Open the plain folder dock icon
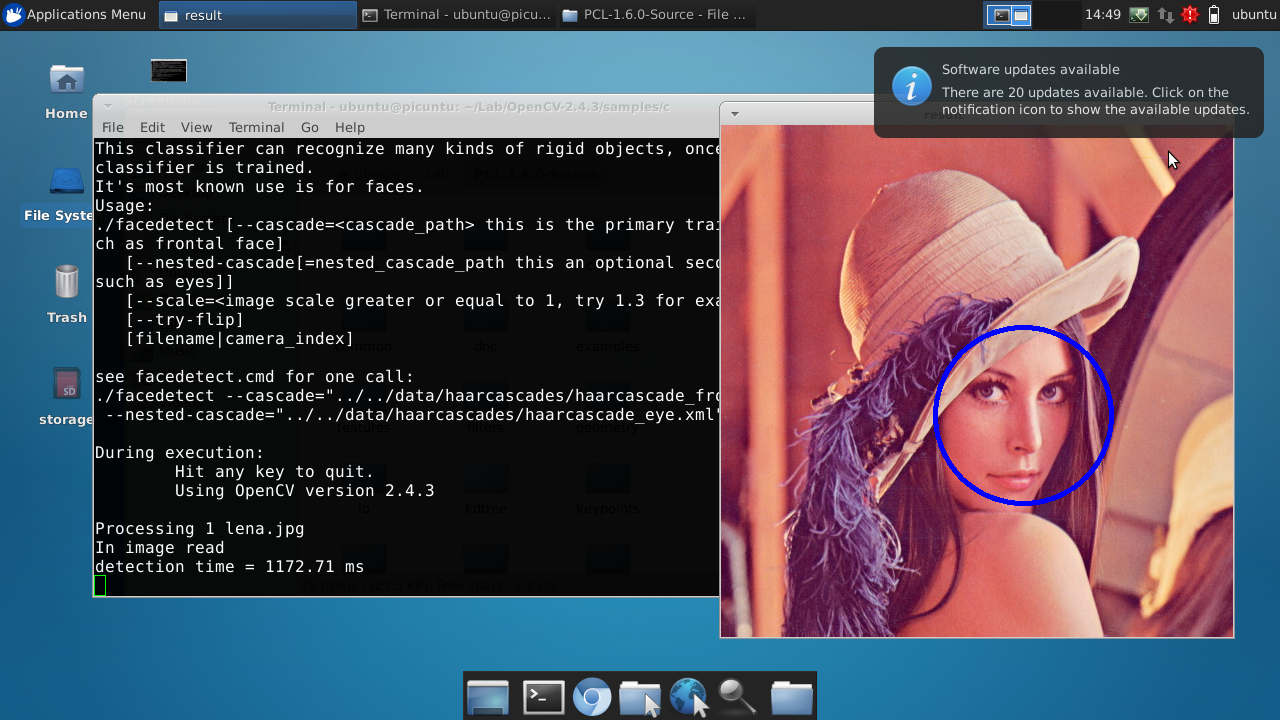 click(791, 697)
